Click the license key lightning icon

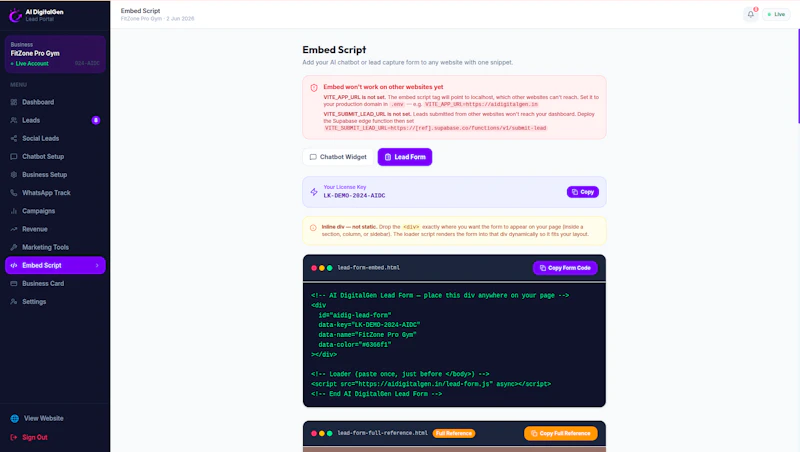314,192
